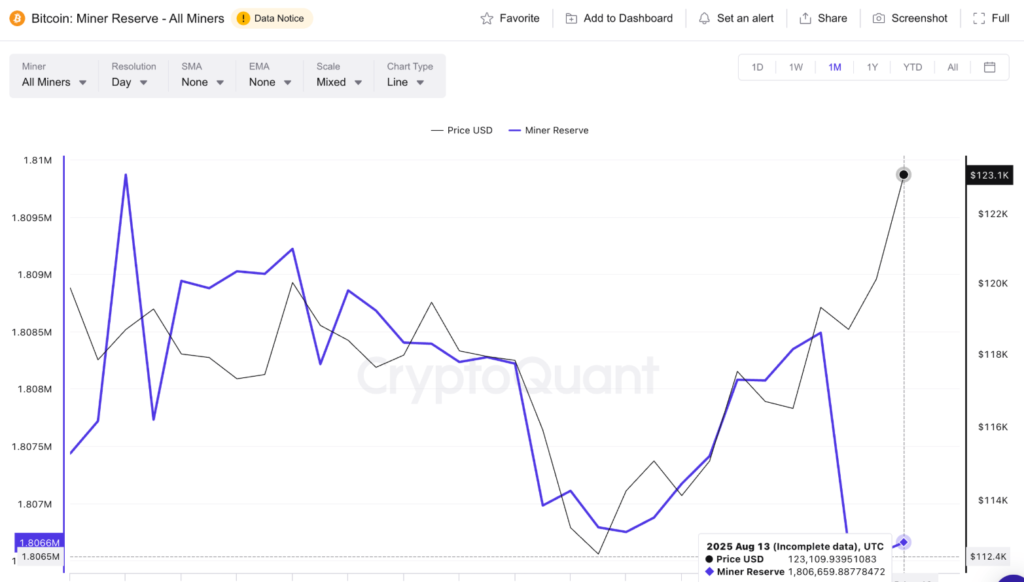
Task: Open the calendar date picker icon
Action: [x=989, y=67]
